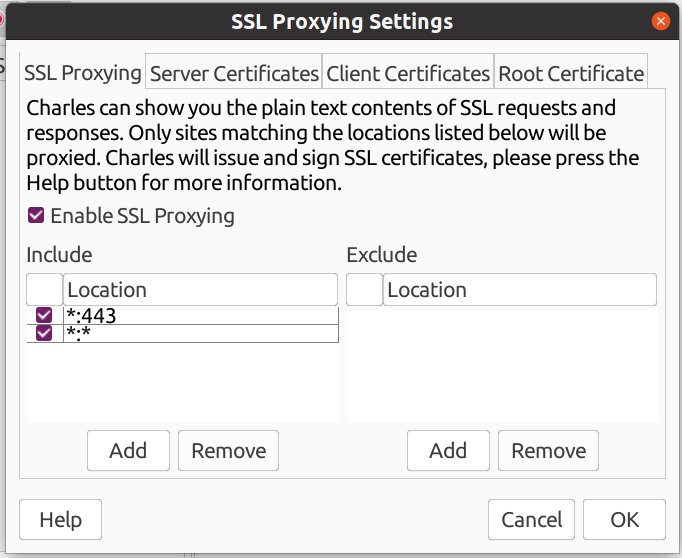The image size is (682, 558).
Task: Click the Exclude Location column header
Action: tap(520, 290)
